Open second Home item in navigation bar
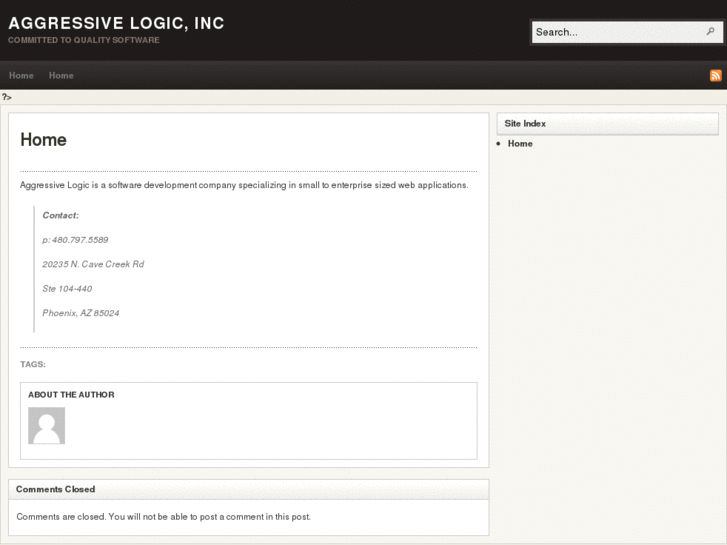This screenshot has height=545, width=727. coord(61,75)
